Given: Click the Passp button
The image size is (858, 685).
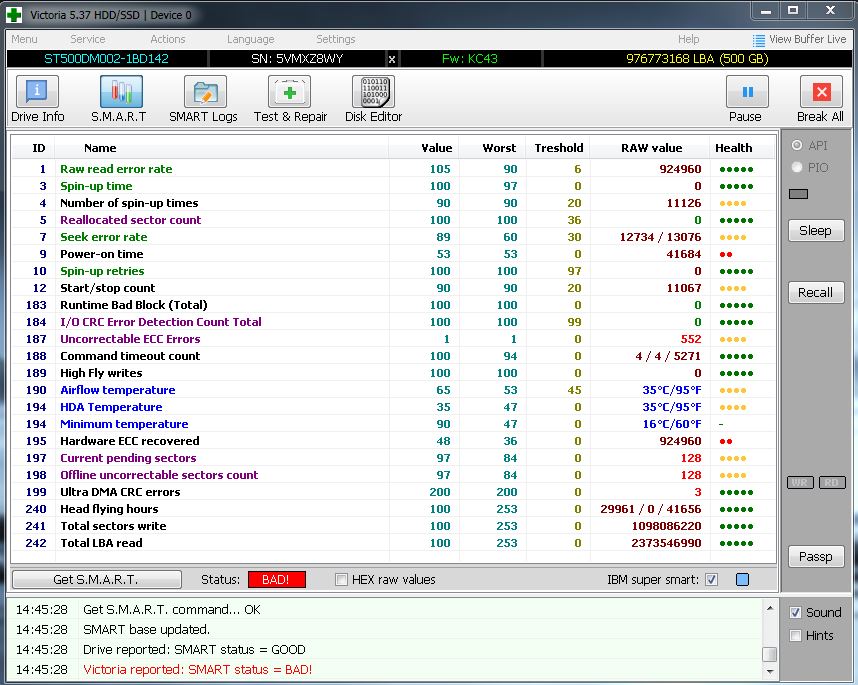Looking at the screenshot, I should (x=816, y=556).
